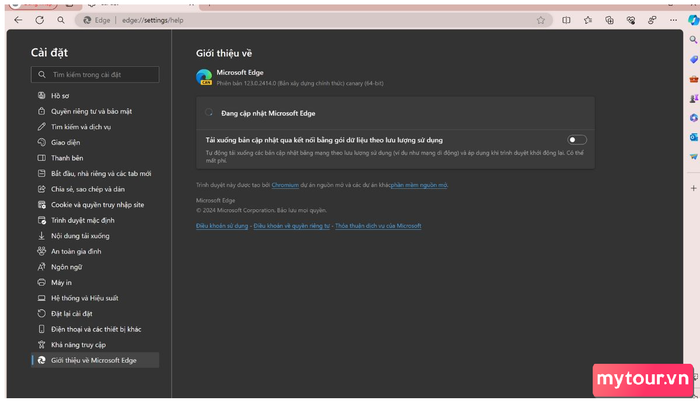
Task: Open the Favorites list icon
Action: (x=588, y=20)
